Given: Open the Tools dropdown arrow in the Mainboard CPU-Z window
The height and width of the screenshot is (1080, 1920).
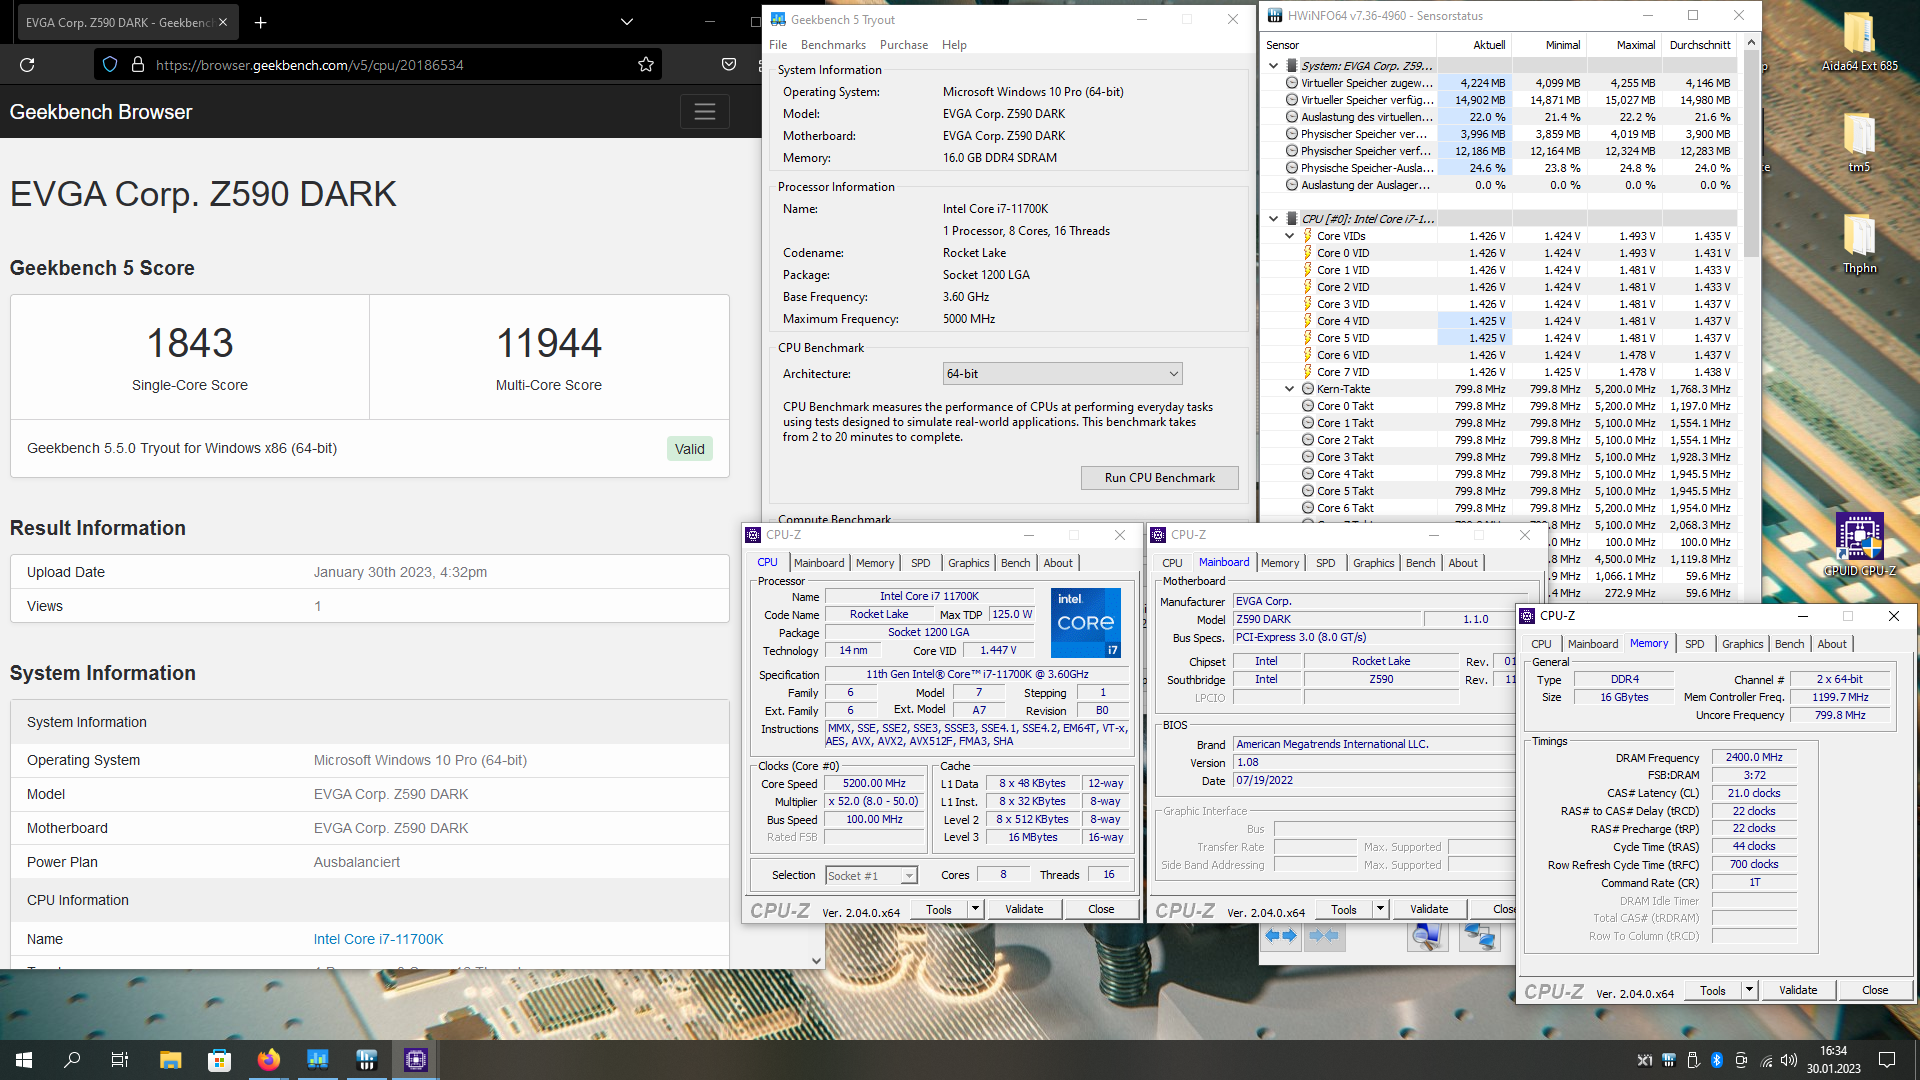Looking at the screenshot, I should (x=1380, y=909).
